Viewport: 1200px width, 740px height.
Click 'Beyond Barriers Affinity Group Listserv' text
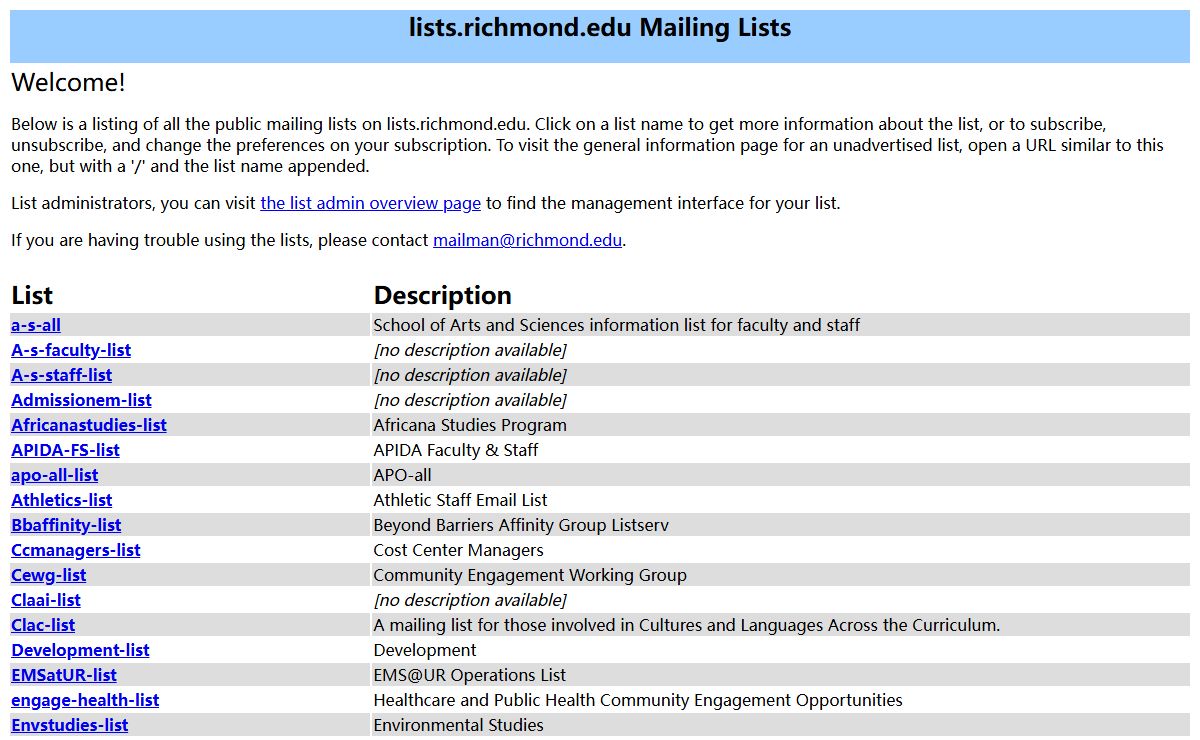click(521, 525)
